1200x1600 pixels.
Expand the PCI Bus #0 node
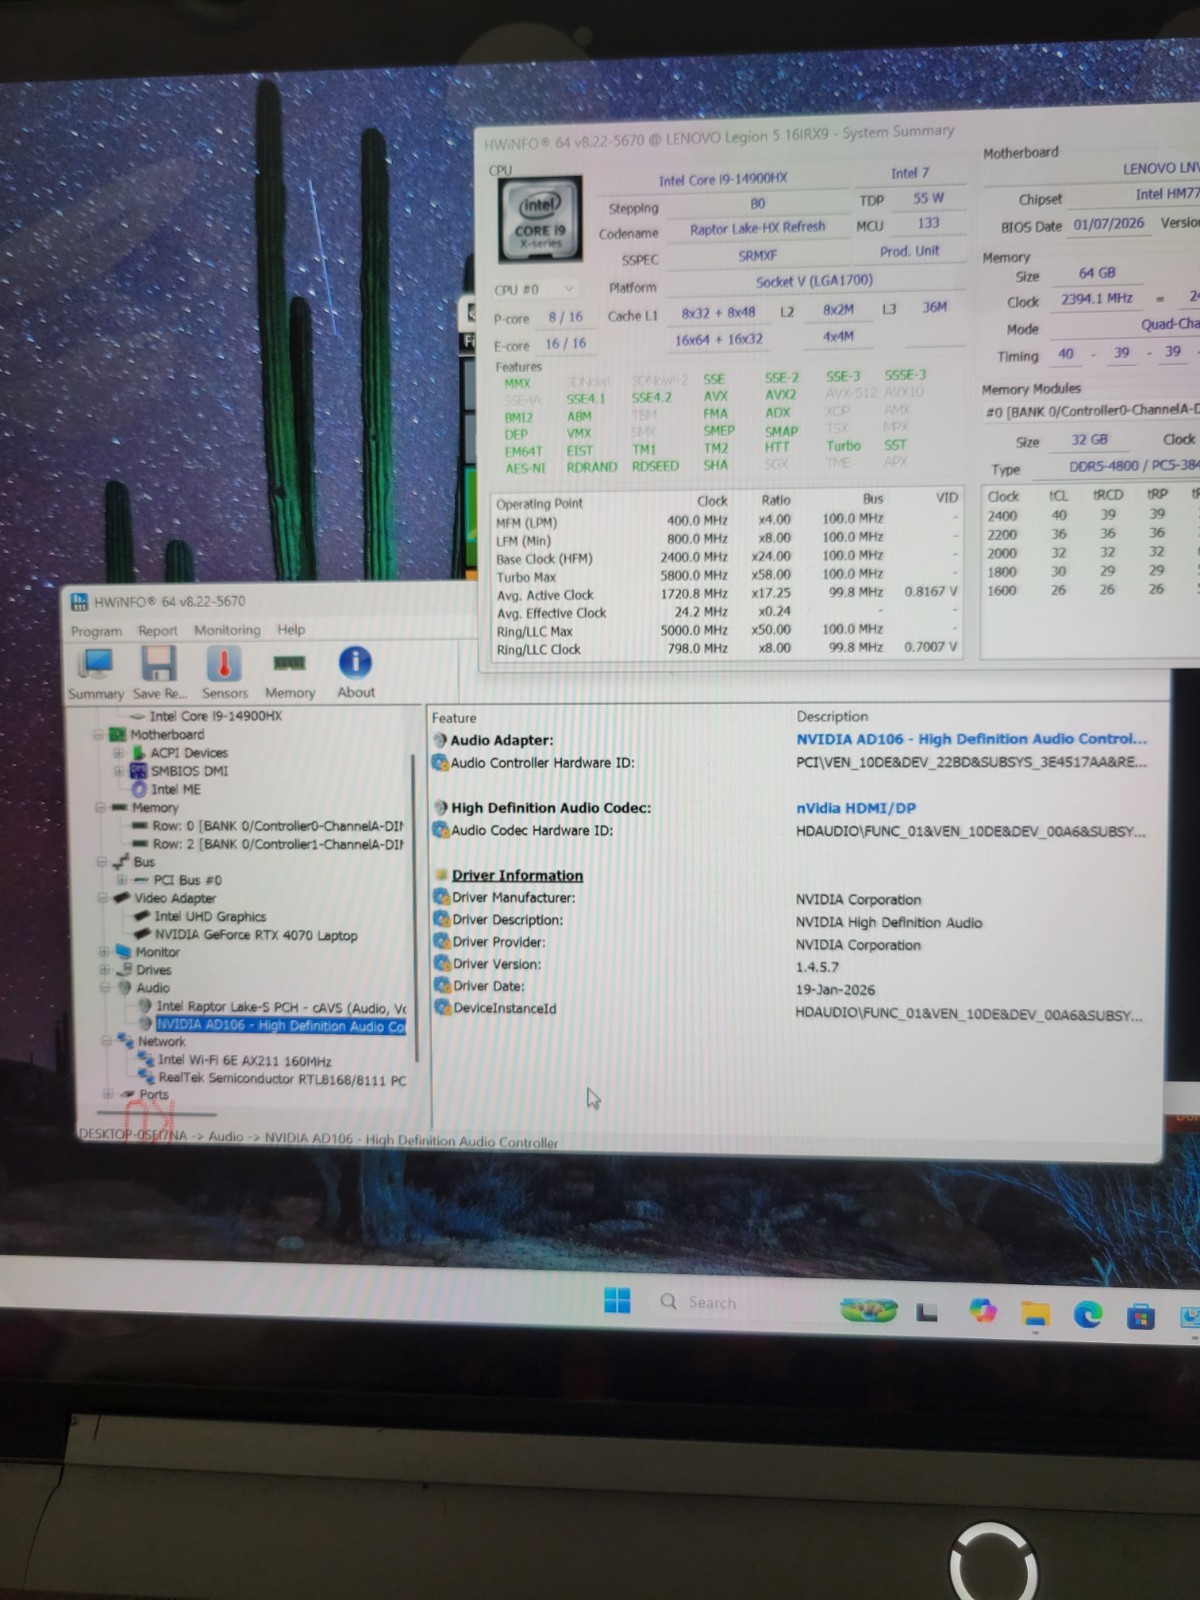[120, 880]
